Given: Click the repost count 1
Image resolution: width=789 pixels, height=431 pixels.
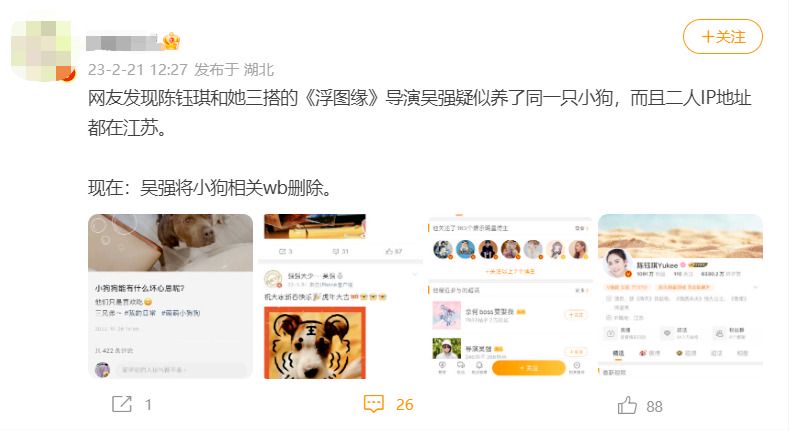Looking at the screenshot, I should pyautogui.click(x=148, y=404).
